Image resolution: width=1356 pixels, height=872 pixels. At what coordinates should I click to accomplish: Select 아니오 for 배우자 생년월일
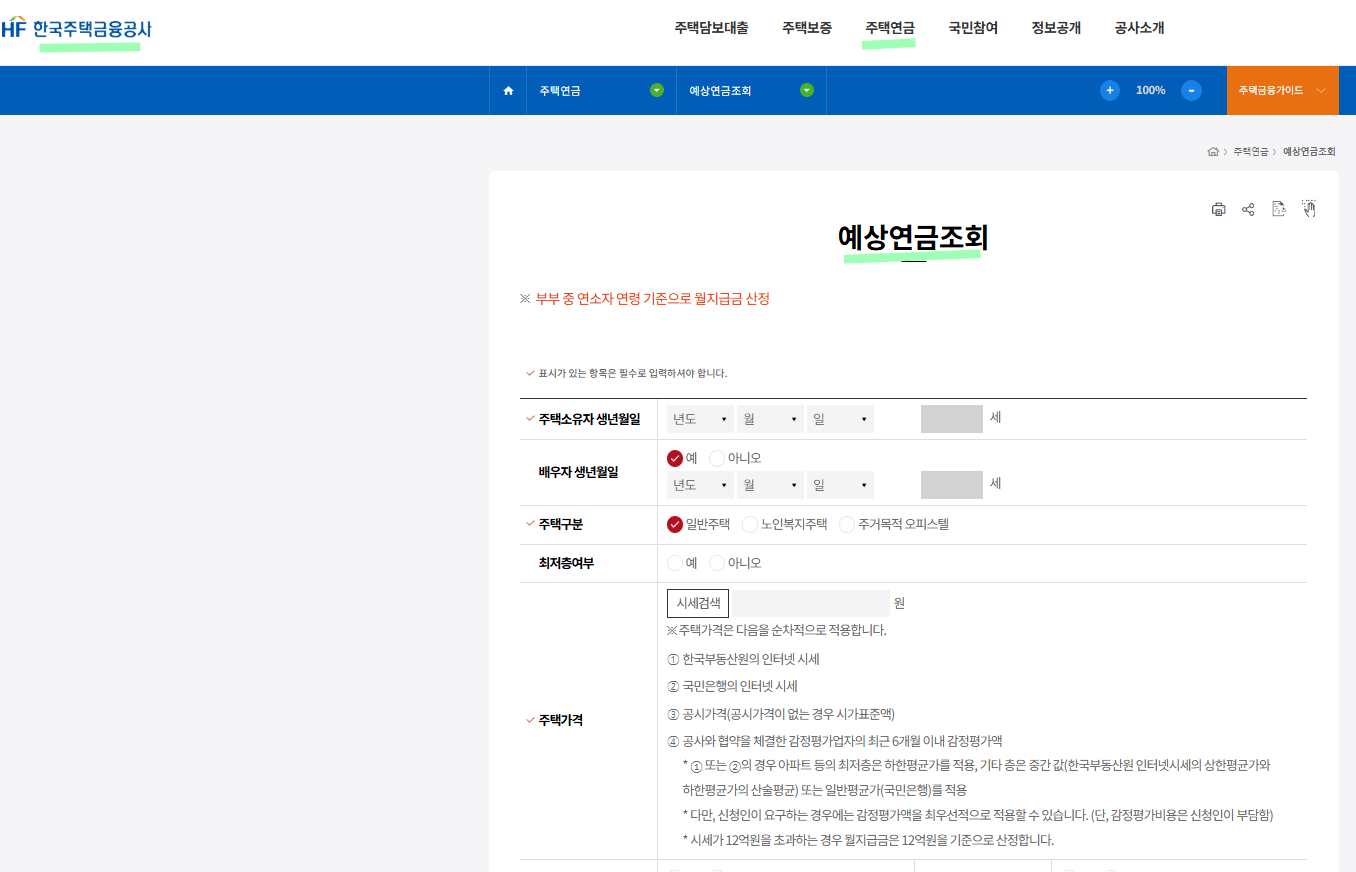click(x=716, y=458)
